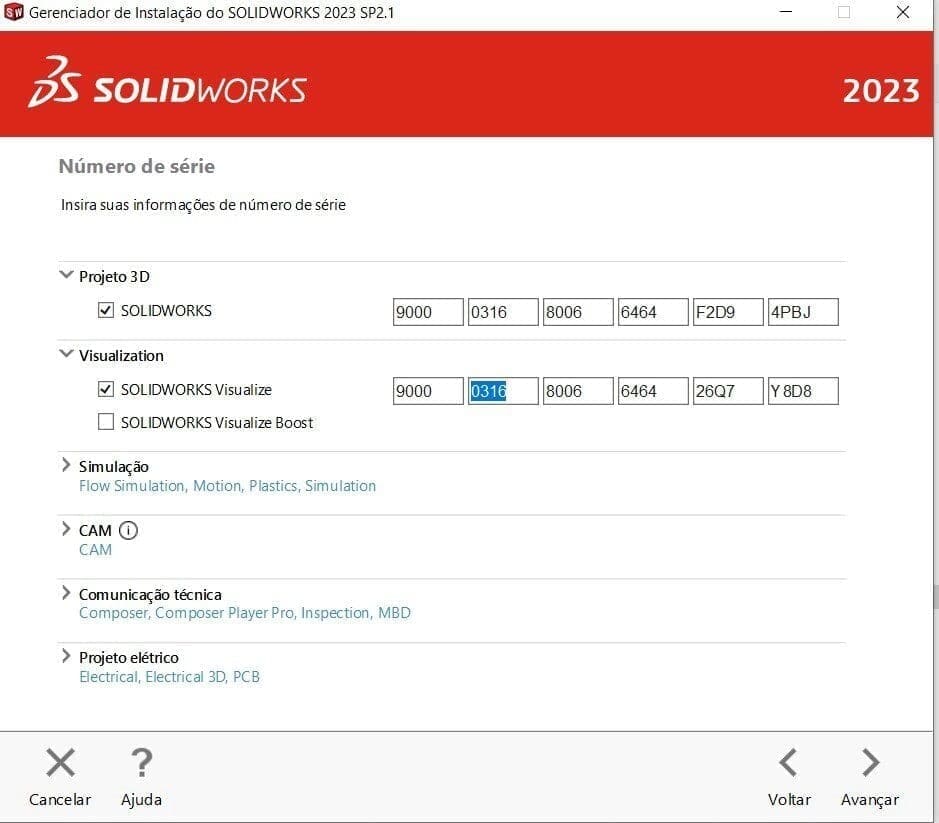Expand the Projeto elétrico section
The width and height of the screenshot is (939, 823).
pos(66,656)
